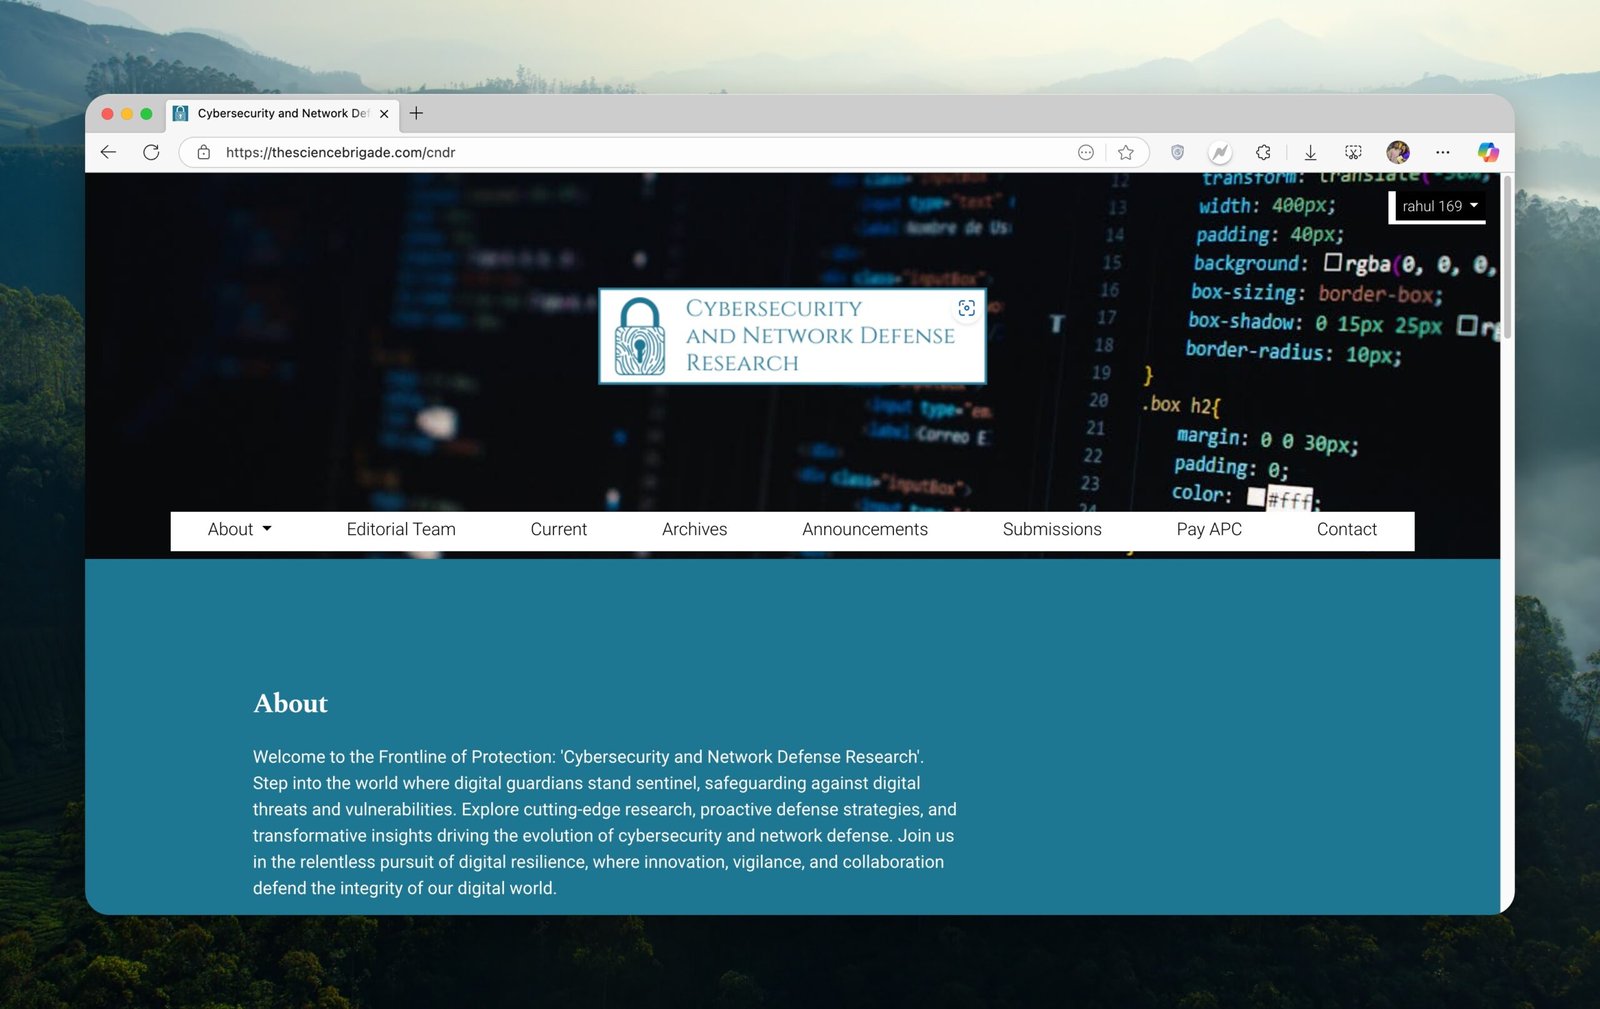Click the Pay APC link
This screenshot has width=1600, height=1009.
pyautogui.click(x=1208, y=529)
